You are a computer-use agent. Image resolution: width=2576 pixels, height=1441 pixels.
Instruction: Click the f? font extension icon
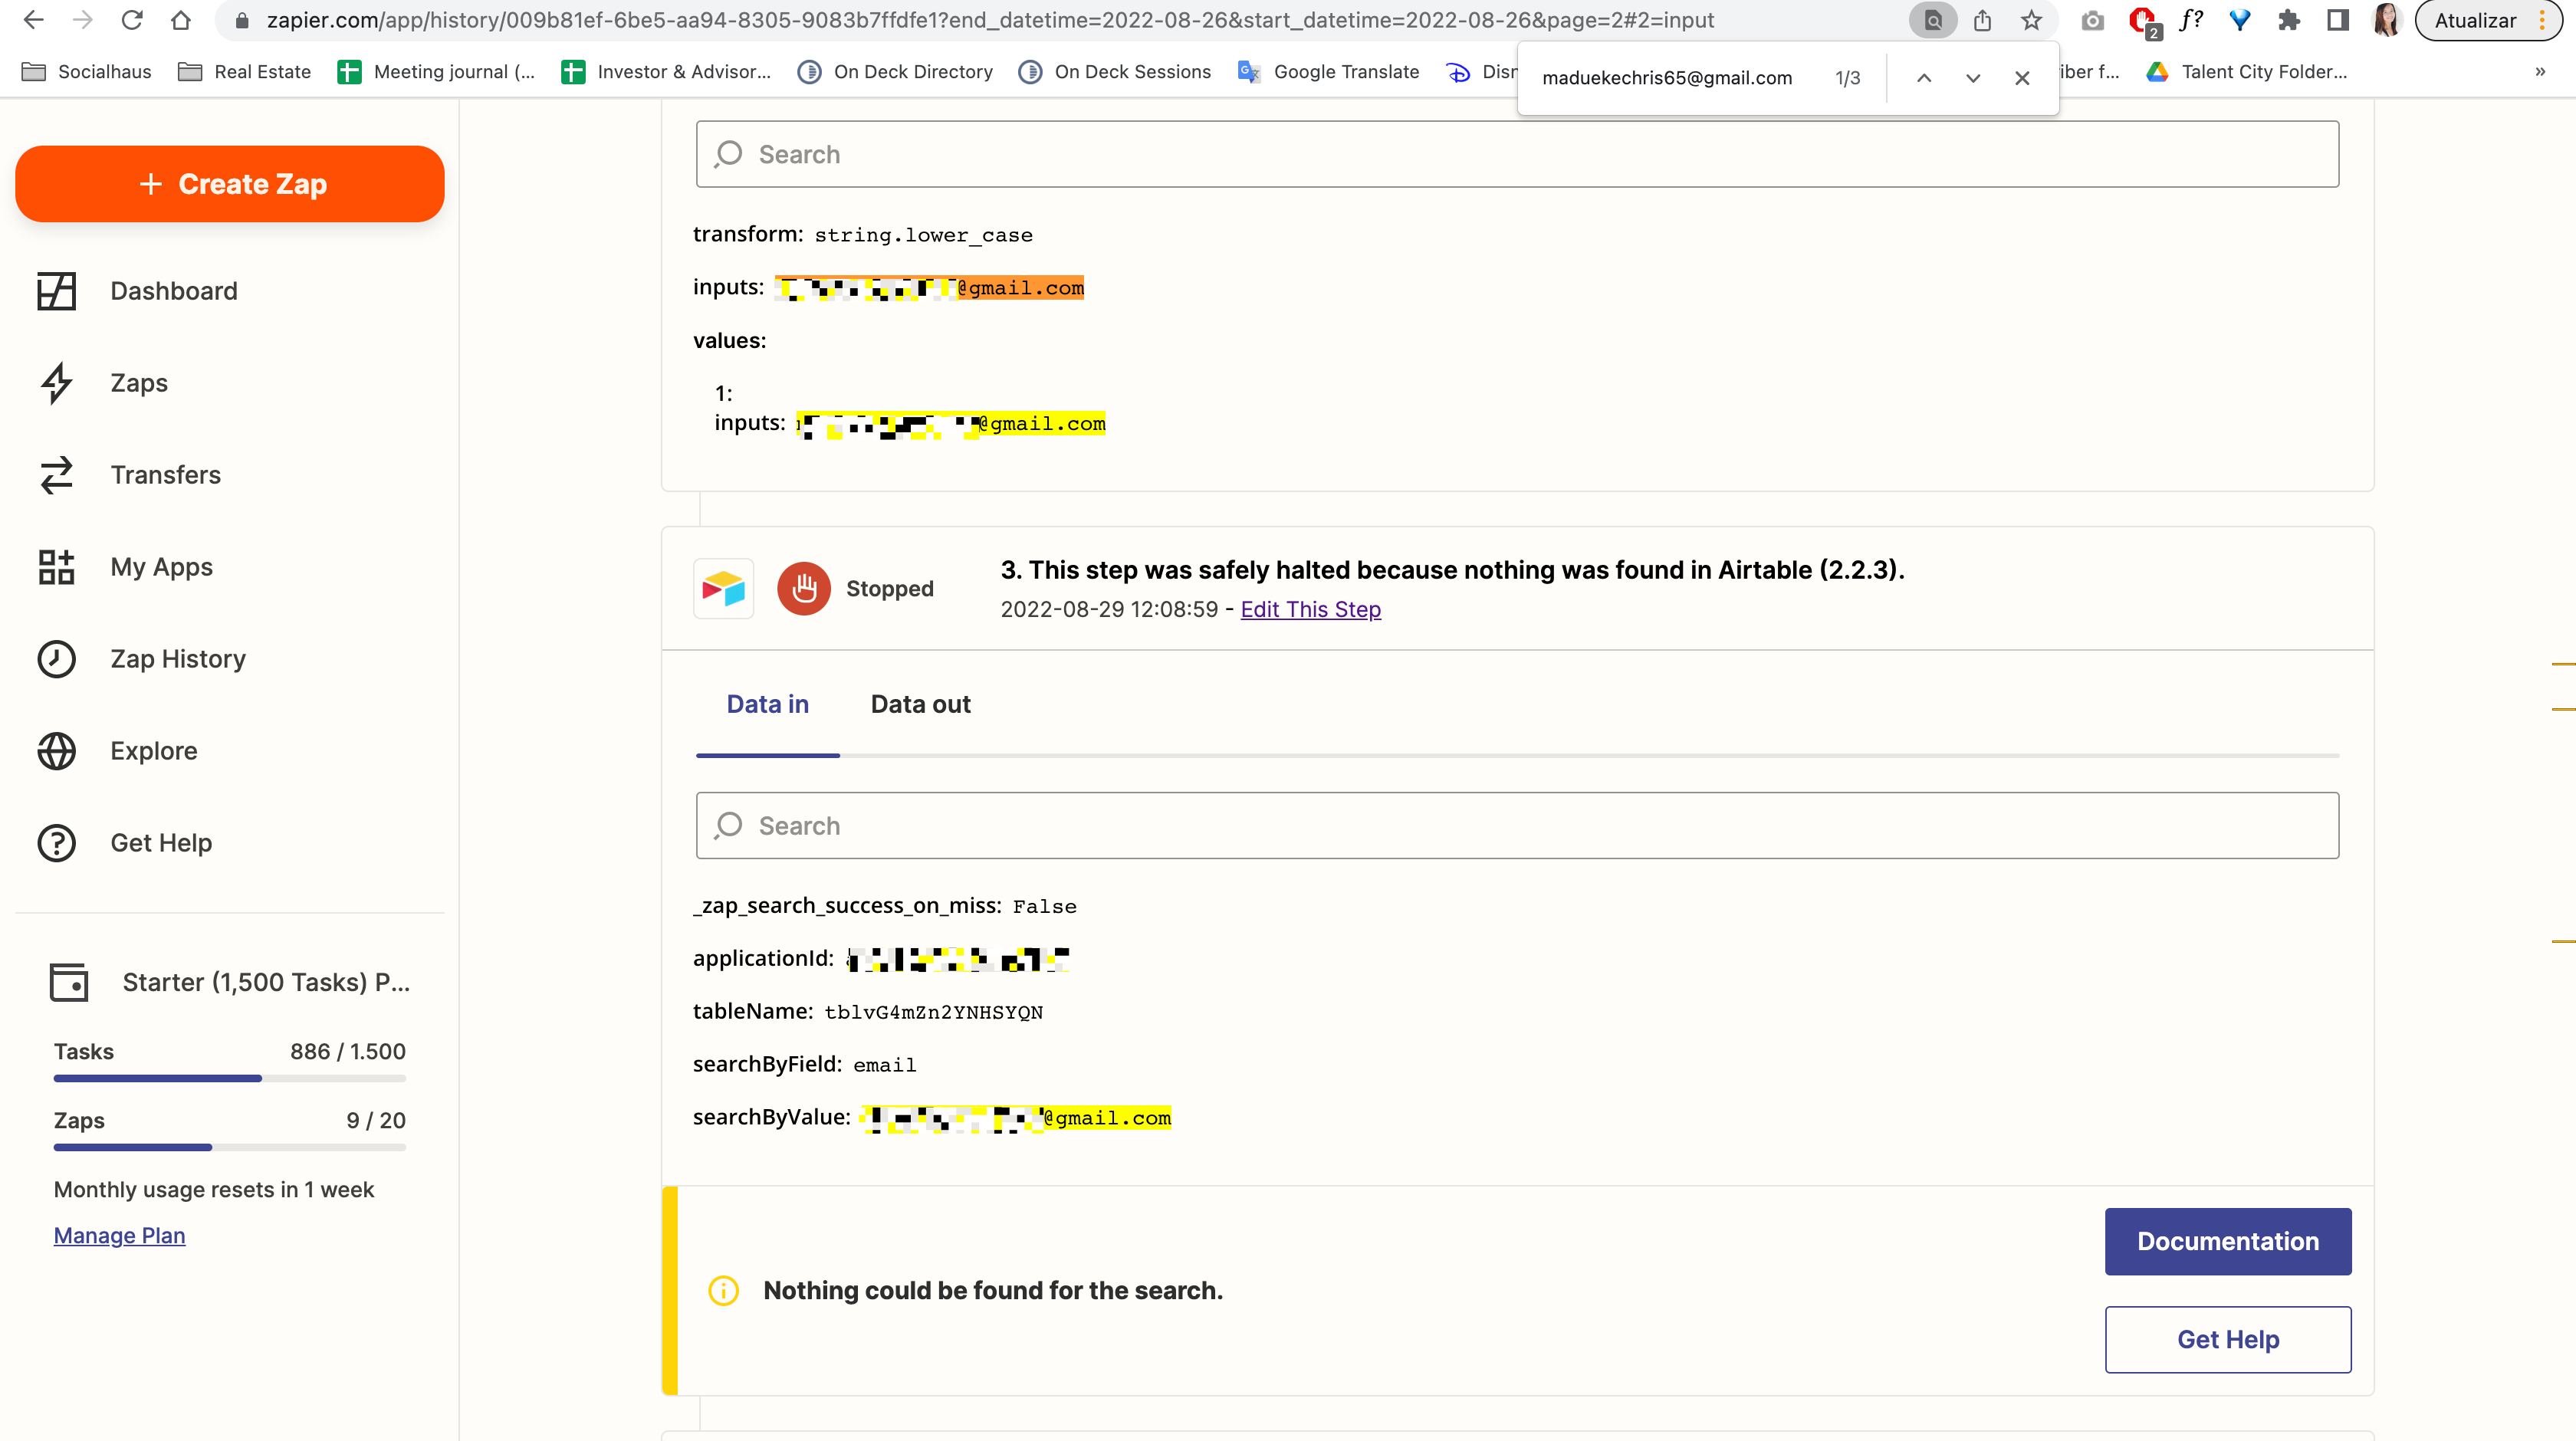(2190, 20)
